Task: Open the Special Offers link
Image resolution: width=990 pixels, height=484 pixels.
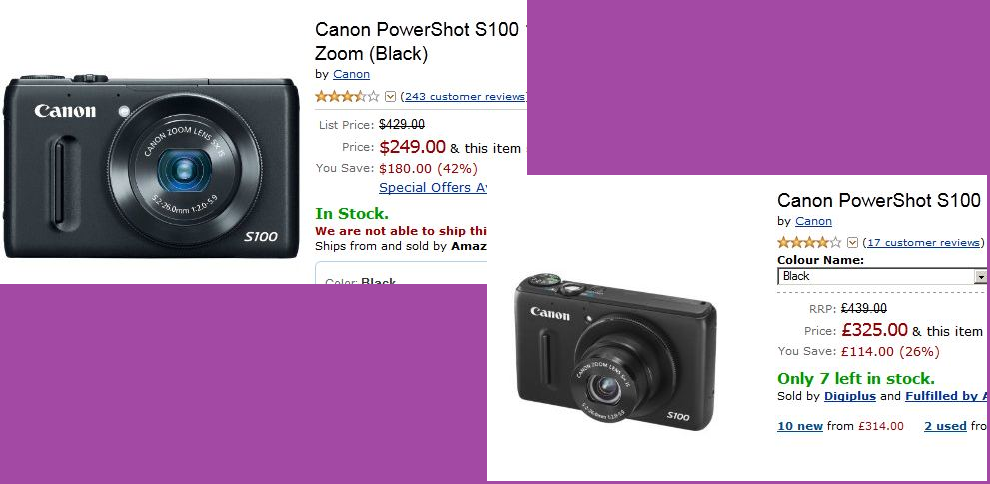Action: [x=433, y=187]
